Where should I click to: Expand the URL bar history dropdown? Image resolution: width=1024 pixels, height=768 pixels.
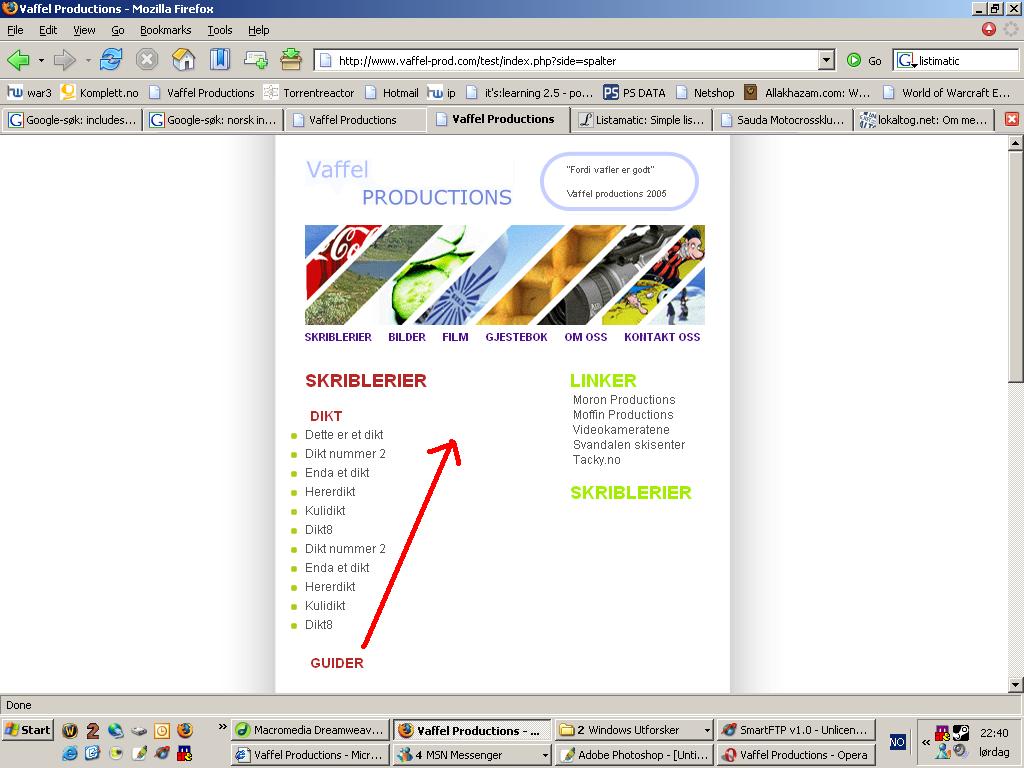tap(826, 60)
